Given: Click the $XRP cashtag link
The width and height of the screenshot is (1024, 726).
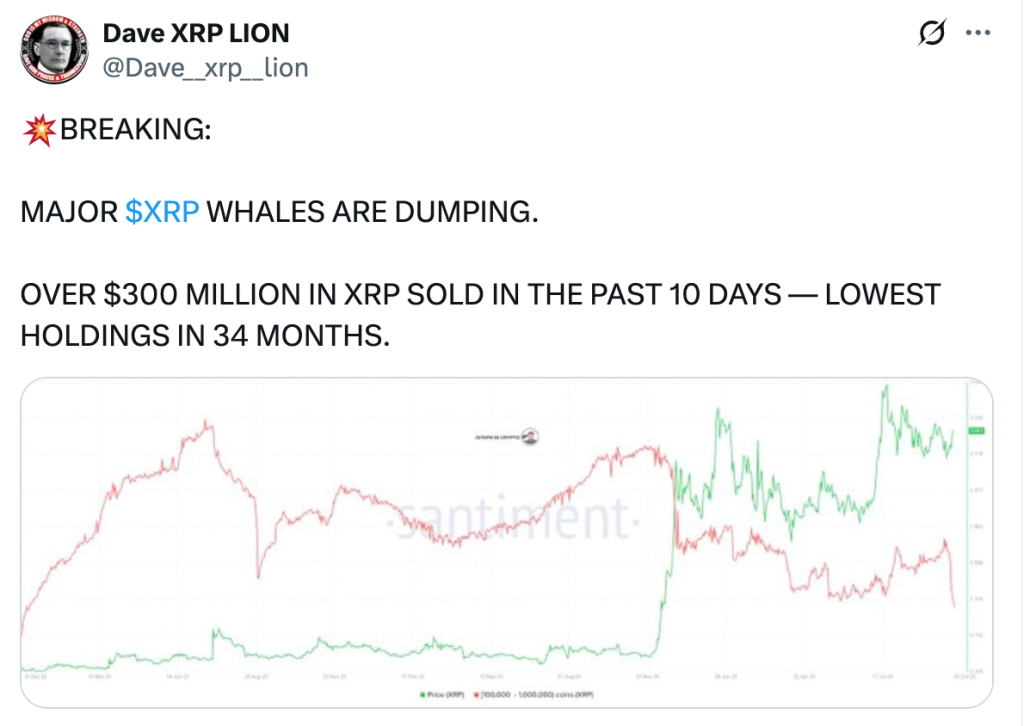Looking at the screenshot, I should [162, 212].
